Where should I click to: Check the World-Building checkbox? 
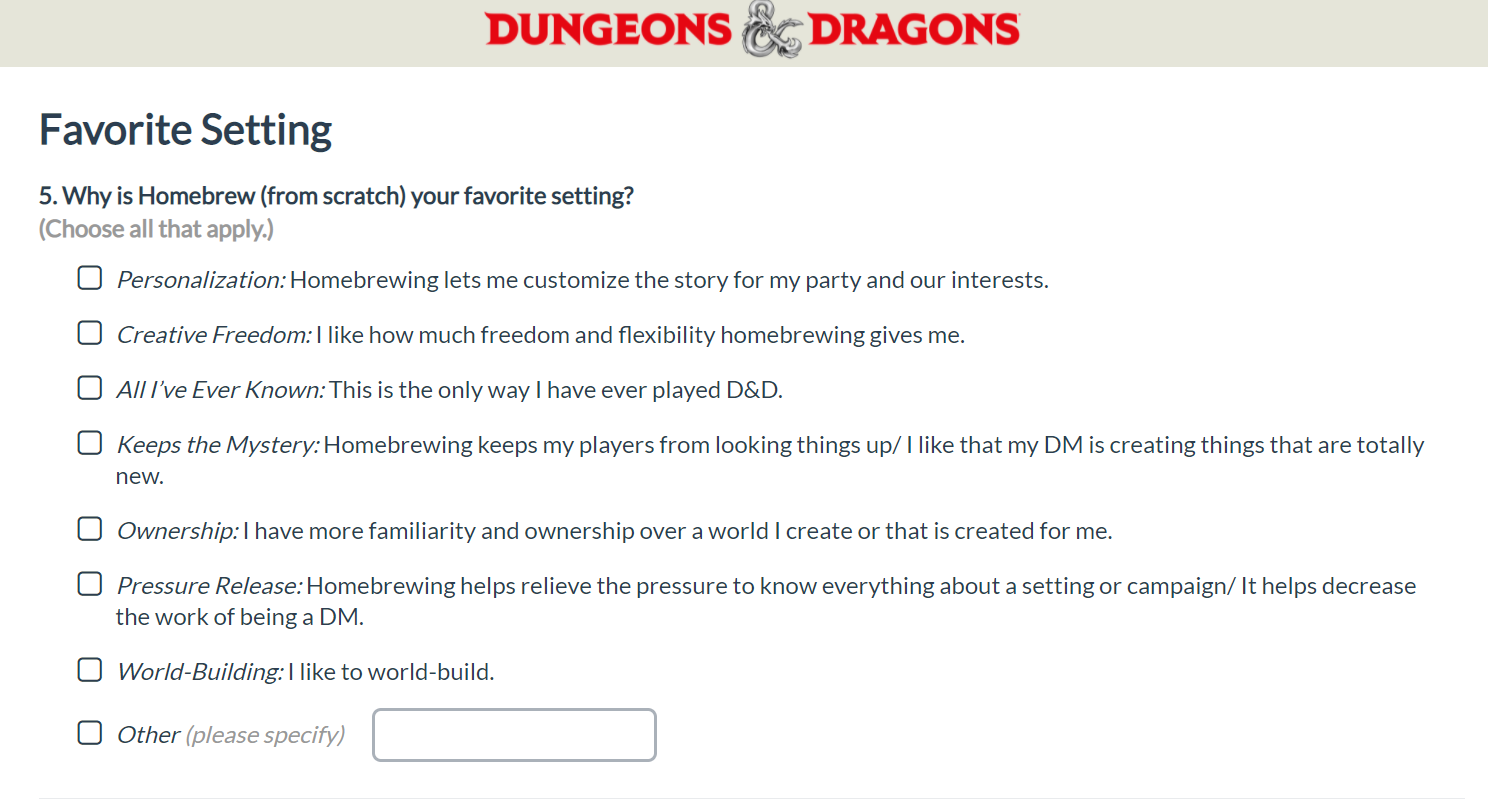click(90, 670)
